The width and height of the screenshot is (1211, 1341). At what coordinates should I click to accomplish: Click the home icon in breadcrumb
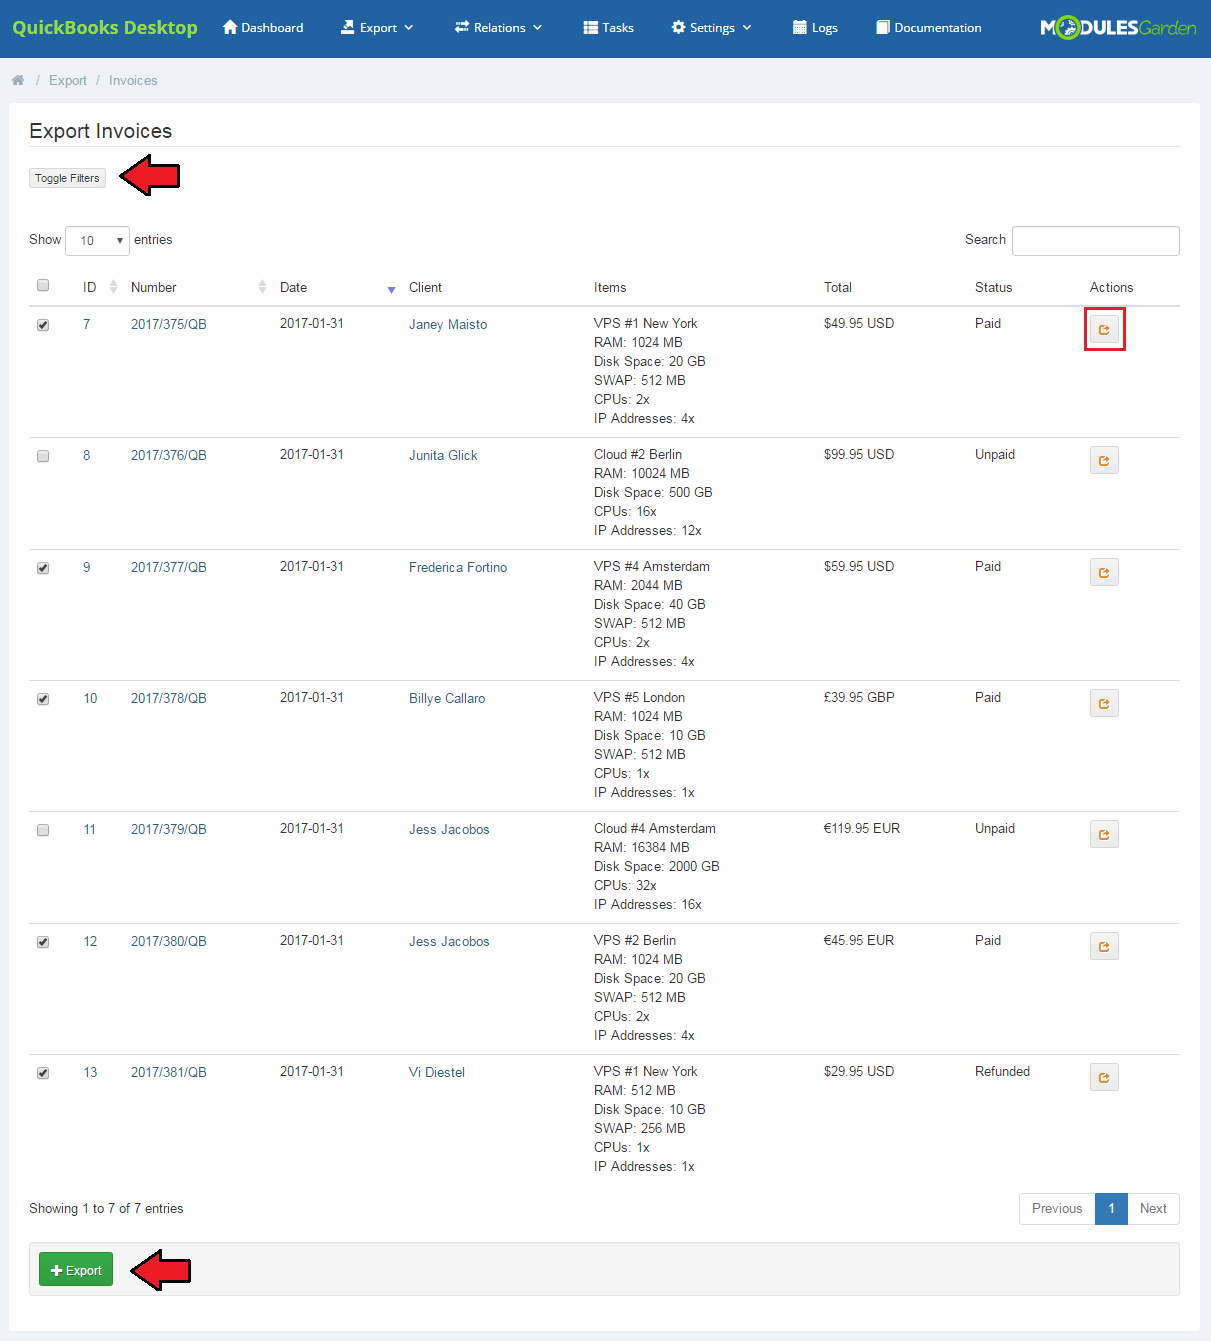pos(18,80)
